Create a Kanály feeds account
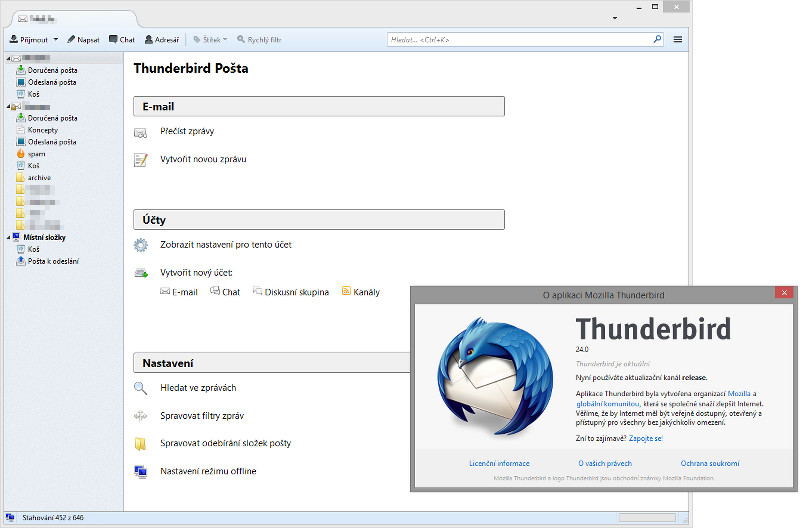Image resolution: width=800 pixels, height=528 pixels. point(361,292)
